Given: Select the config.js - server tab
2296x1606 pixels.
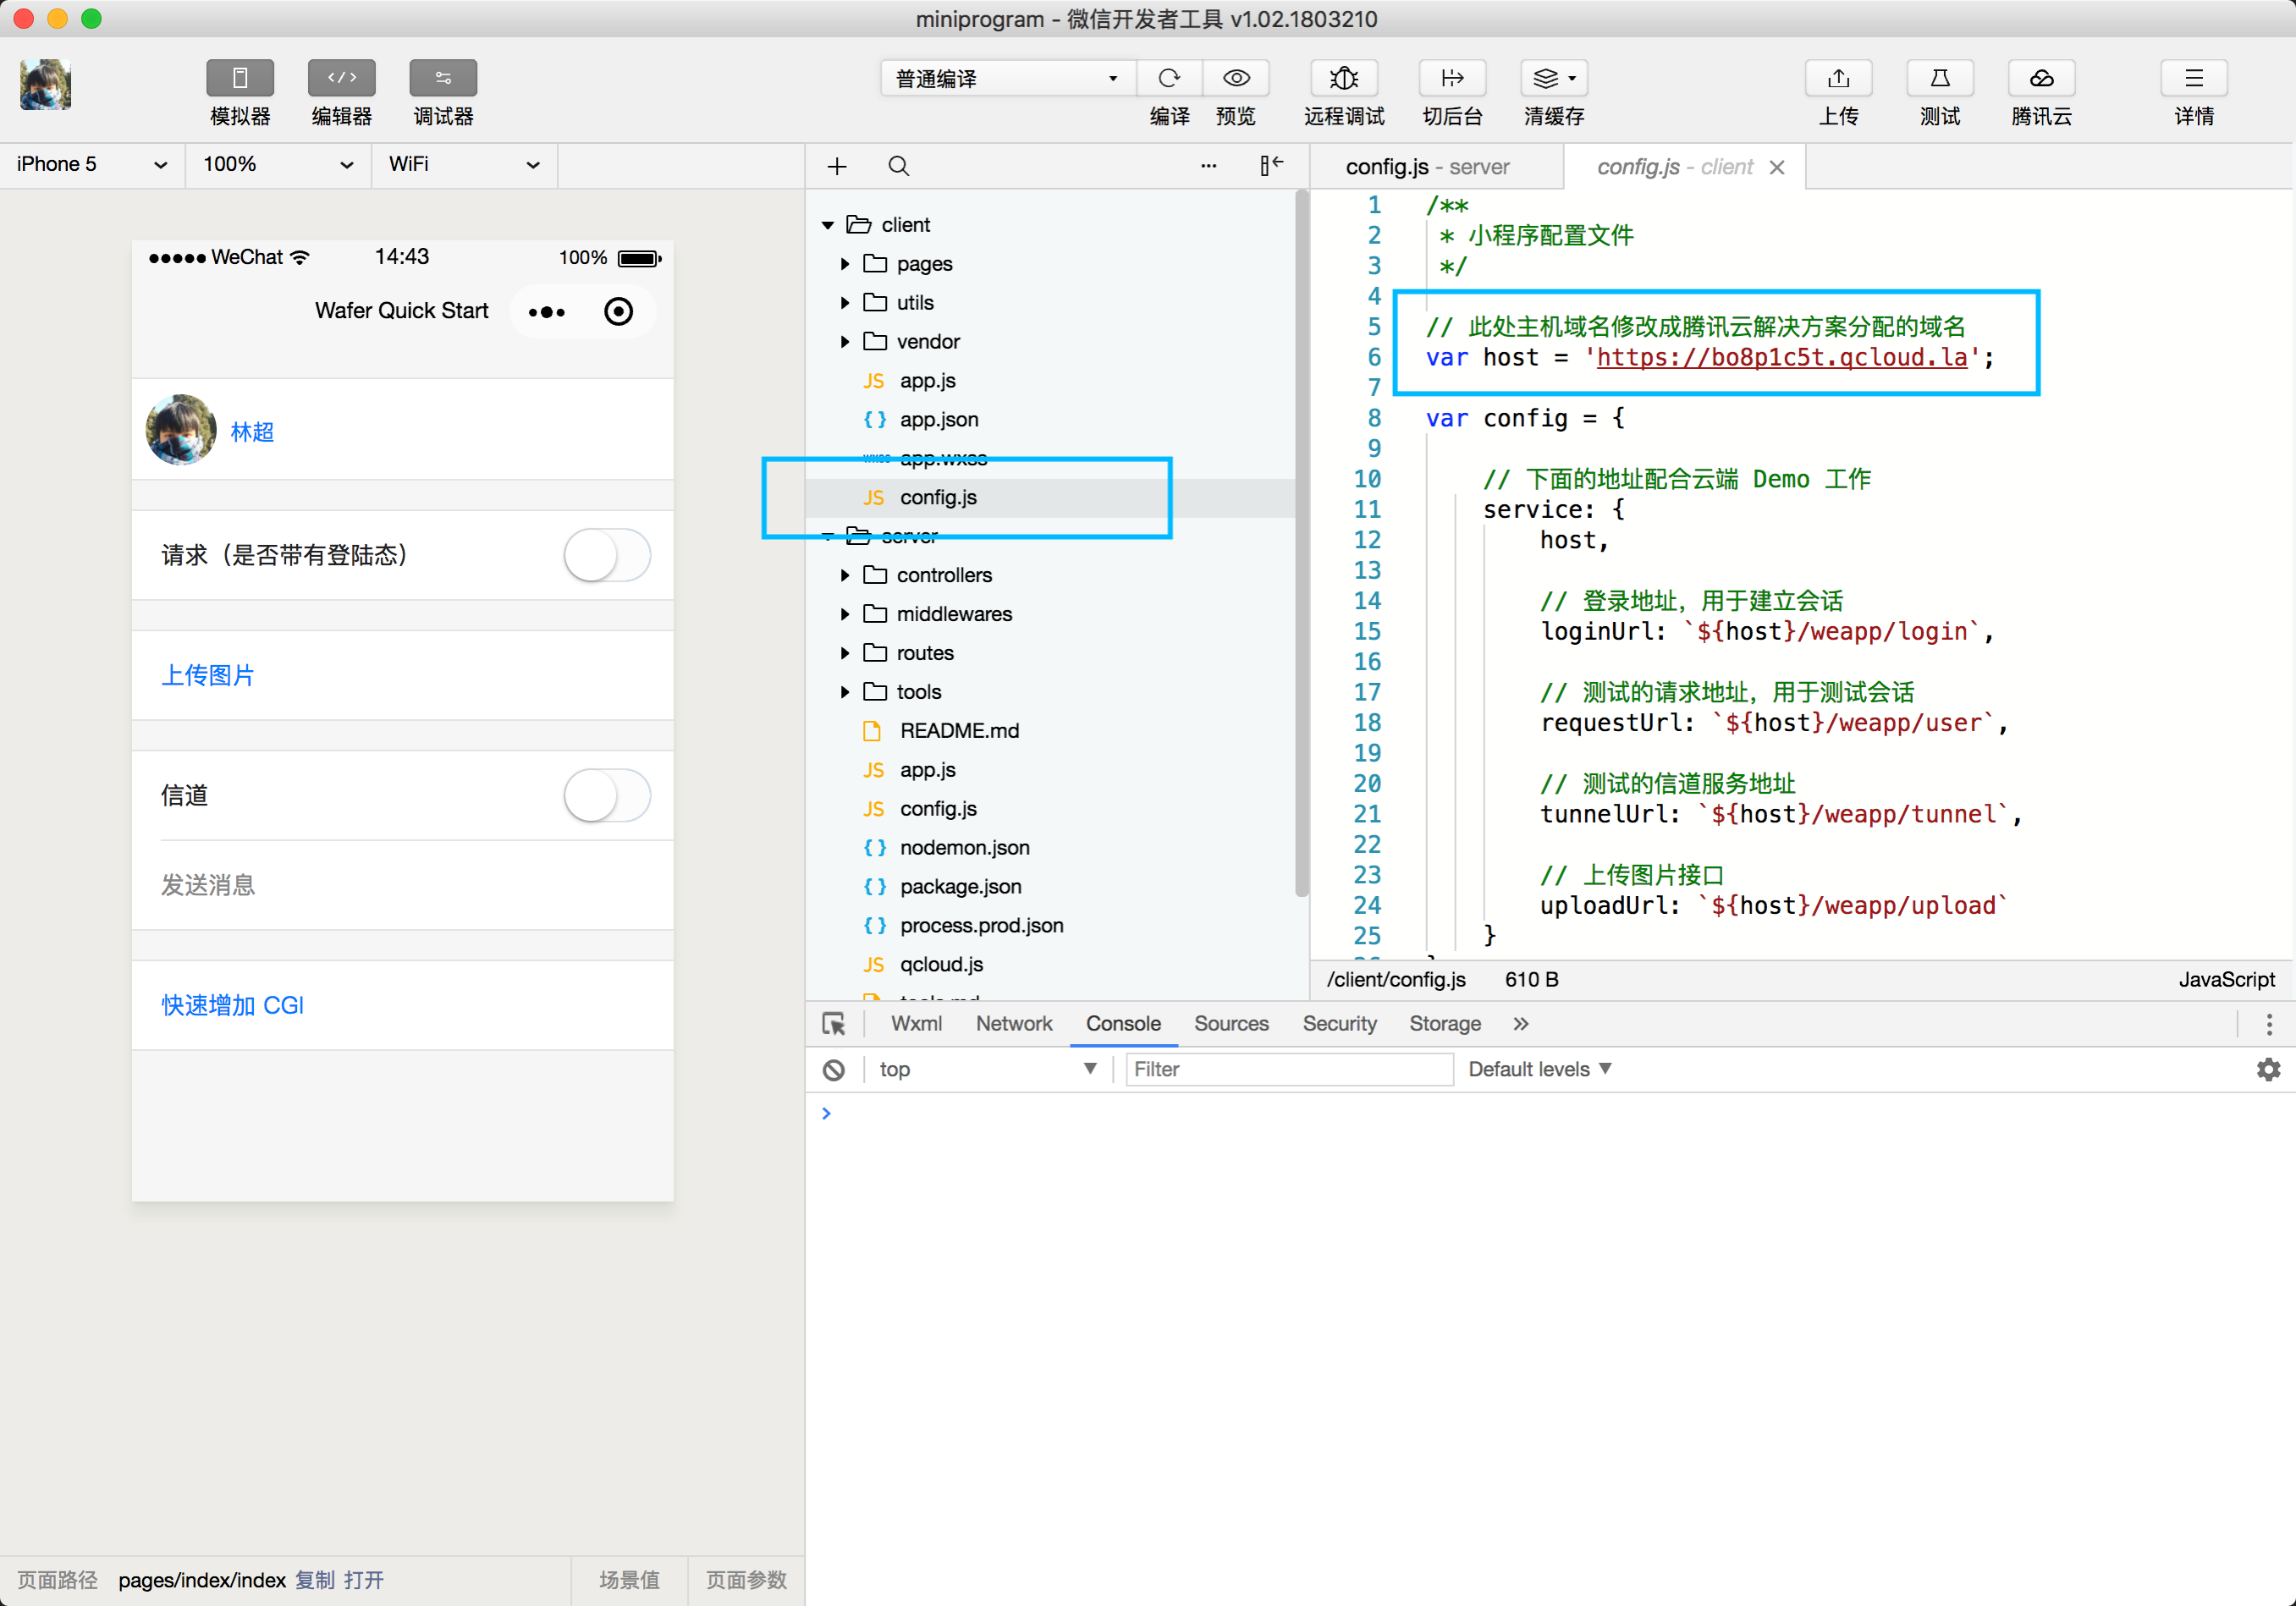Looking at the screenshot, I should [1427, 167].
